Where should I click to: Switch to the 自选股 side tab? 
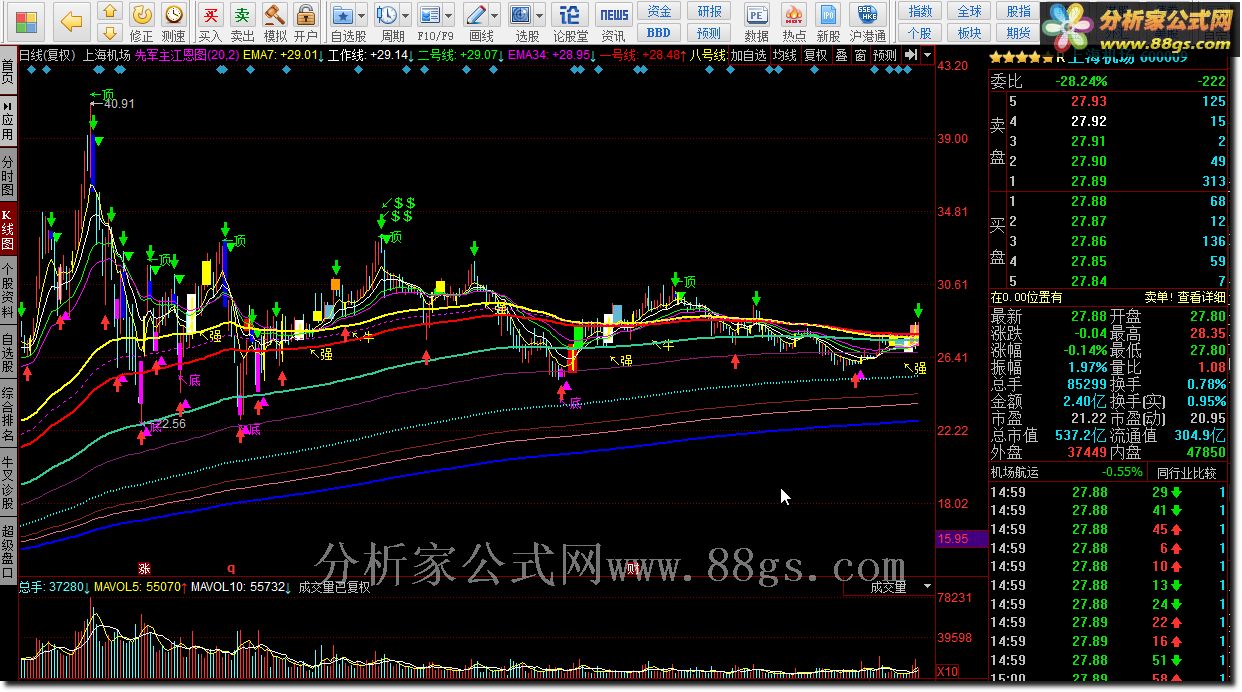pos(8,351)
